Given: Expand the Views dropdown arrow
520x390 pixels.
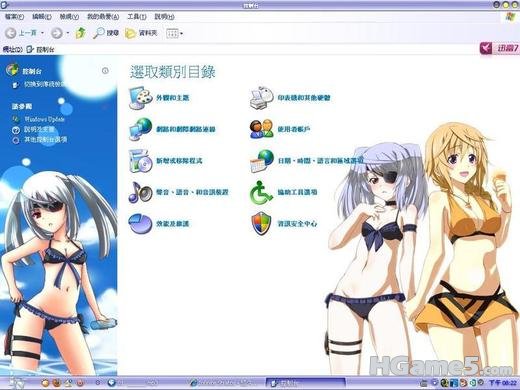Looking at the screenshot, I should (181, 33).
